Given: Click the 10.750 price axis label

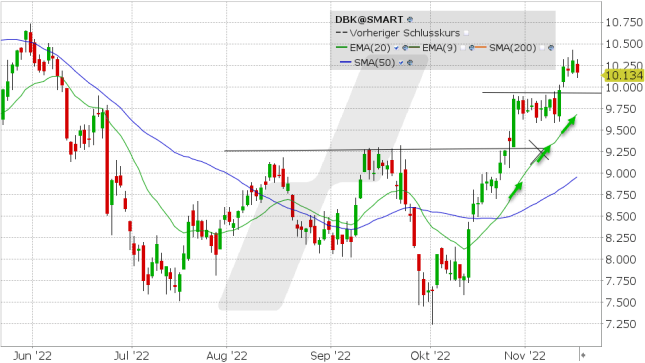Looking at the screenshot, I should point(624,22).
